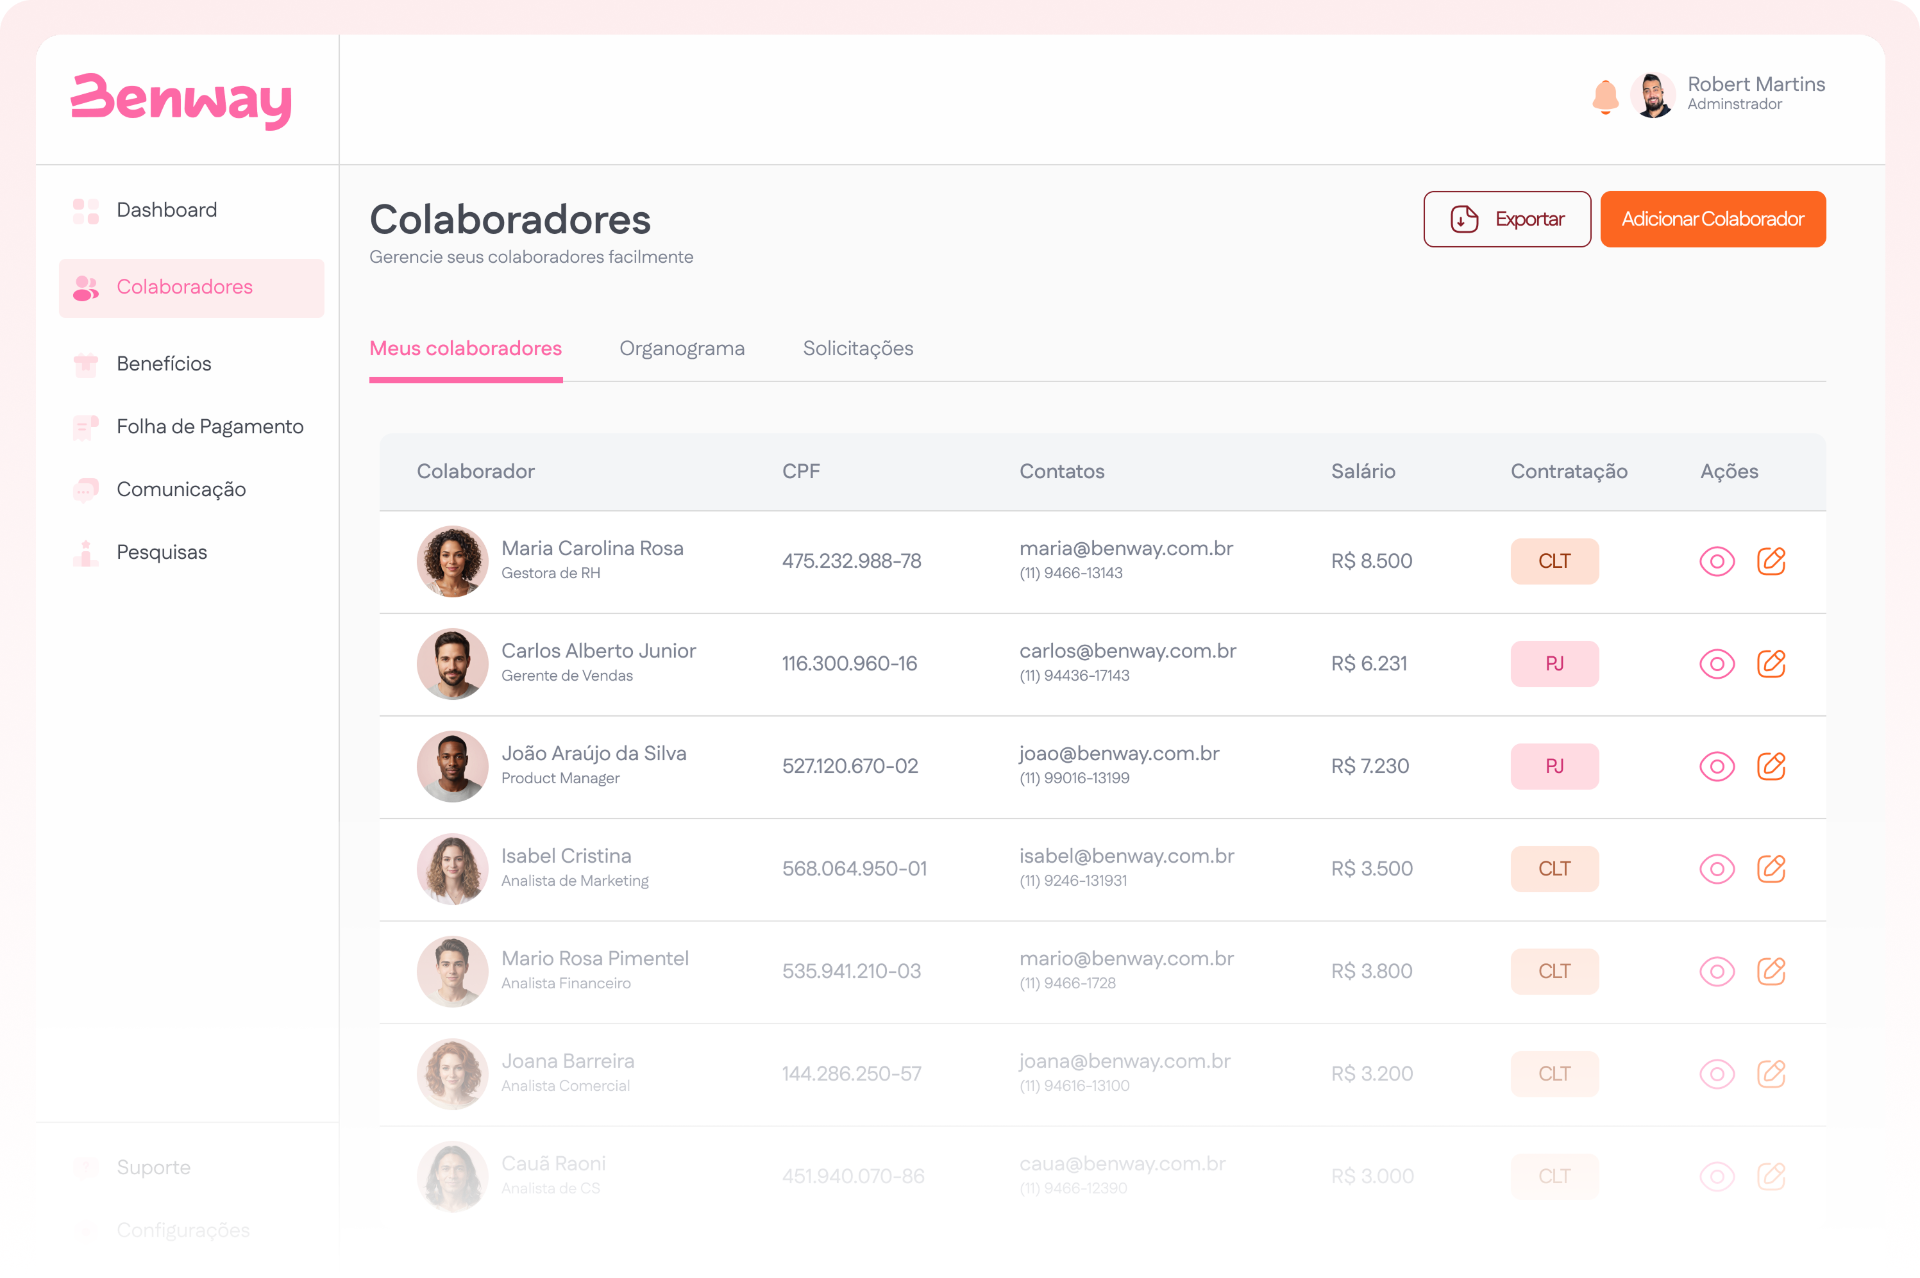Click the PJ tag for Carlos Alberto Junior
Screen dimensions: 1920x1278
click(x=1554, y=664)
